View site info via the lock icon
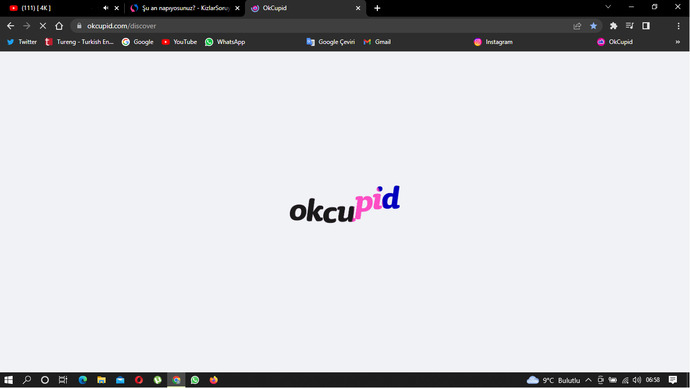 click(79, 26)
